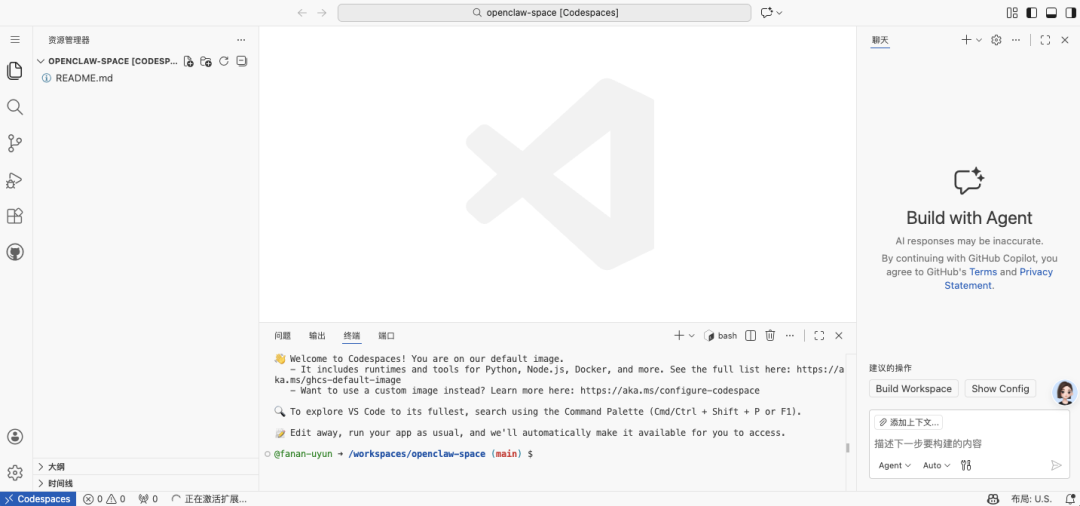This screenshot has height=506, width=1080.
Task: Open the Agent mode dropdown
Action: [x=894, y=465]
